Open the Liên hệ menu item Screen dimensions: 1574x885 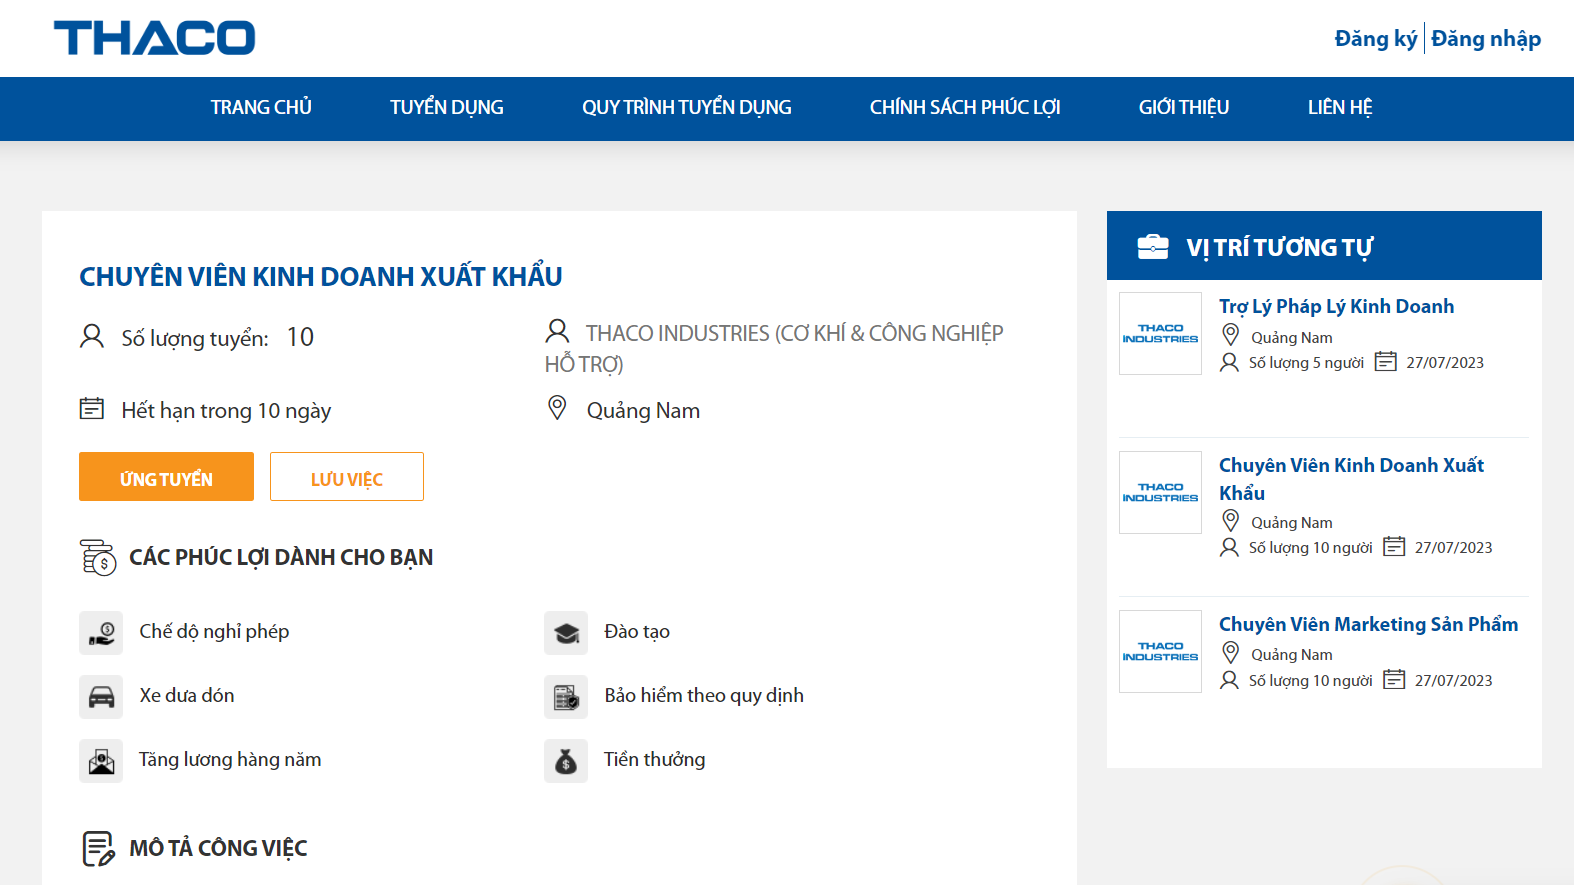pyautogui.click(x=1340, y=107)
